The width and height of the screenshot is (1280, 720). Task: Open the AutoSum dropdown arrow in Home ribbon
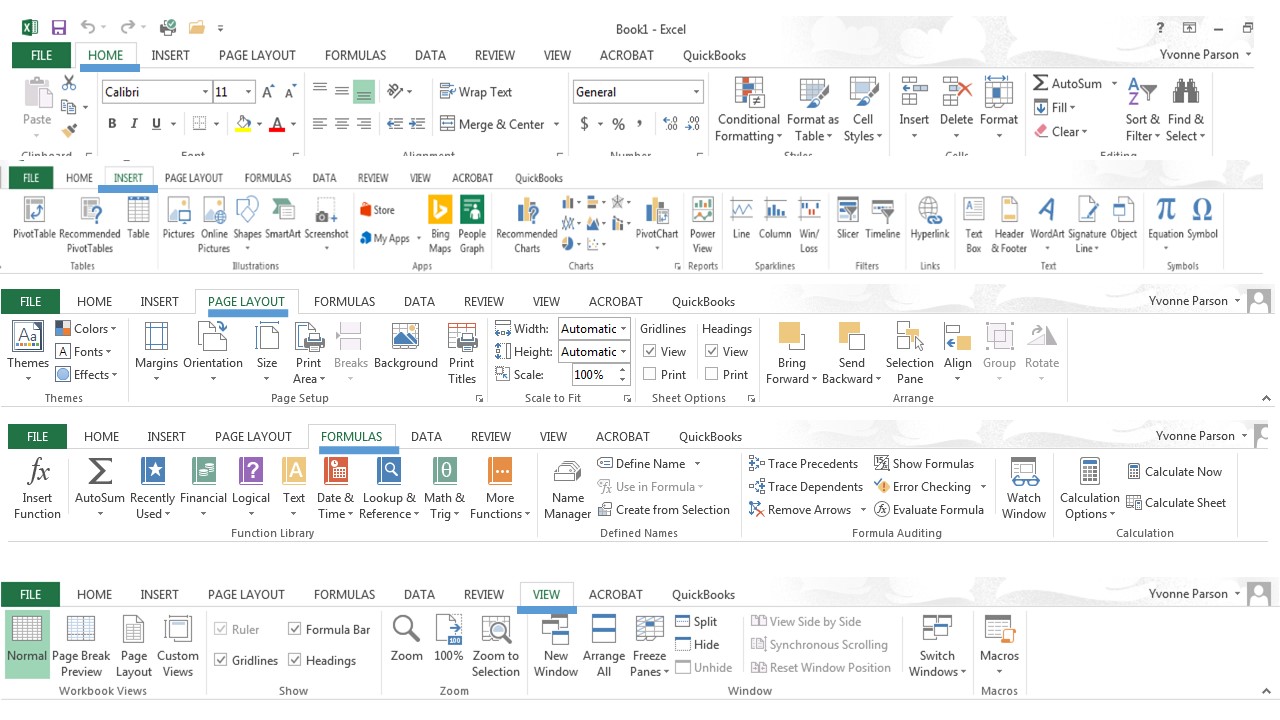click(1114, 84)
